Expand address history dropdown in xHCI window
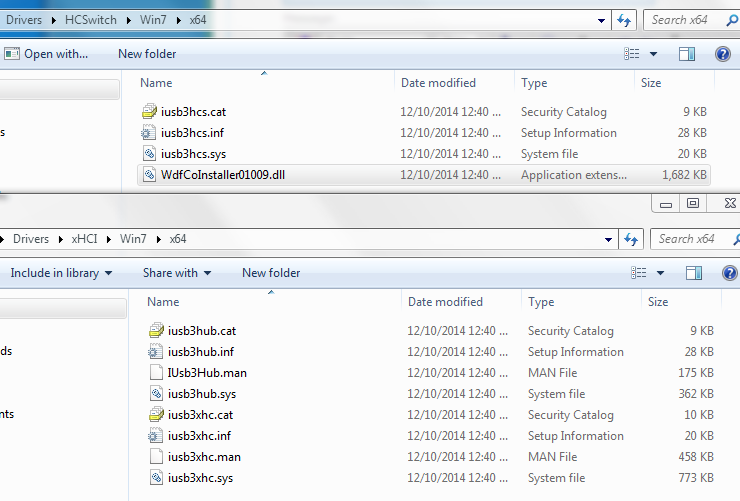The height and width of the screenshot is (501, 740). pos(608,240)
